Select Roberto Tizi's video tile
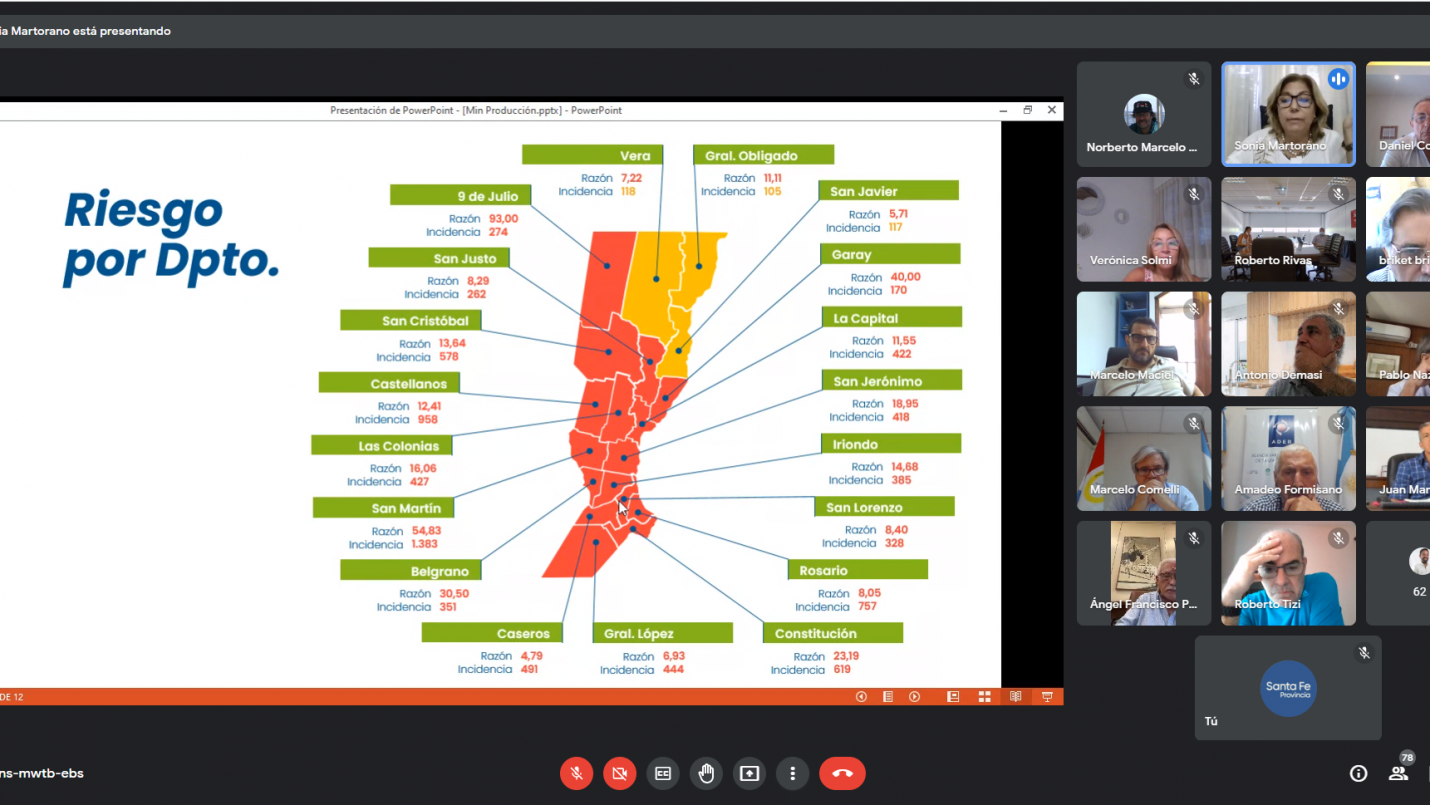The image size is (1430, 805). click(x=1288, y=574)
